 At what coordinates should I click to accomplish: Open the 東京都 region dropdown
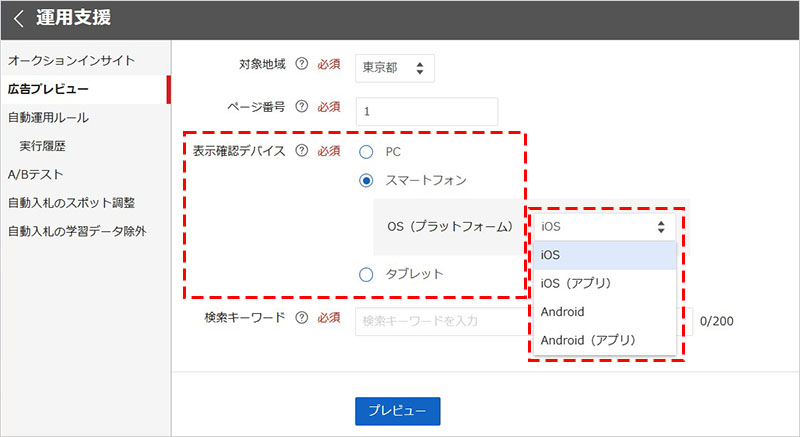click(x=395, y=69)
